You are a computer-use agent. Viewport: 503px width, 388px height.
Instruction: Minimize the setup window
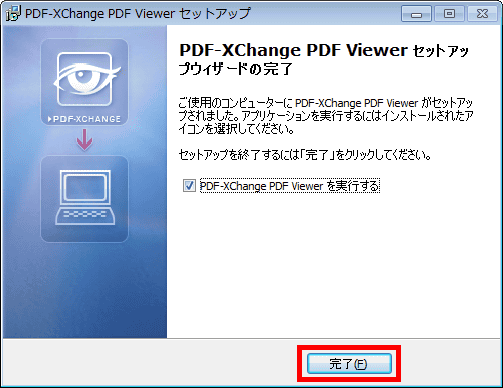[x=416, y=14]
